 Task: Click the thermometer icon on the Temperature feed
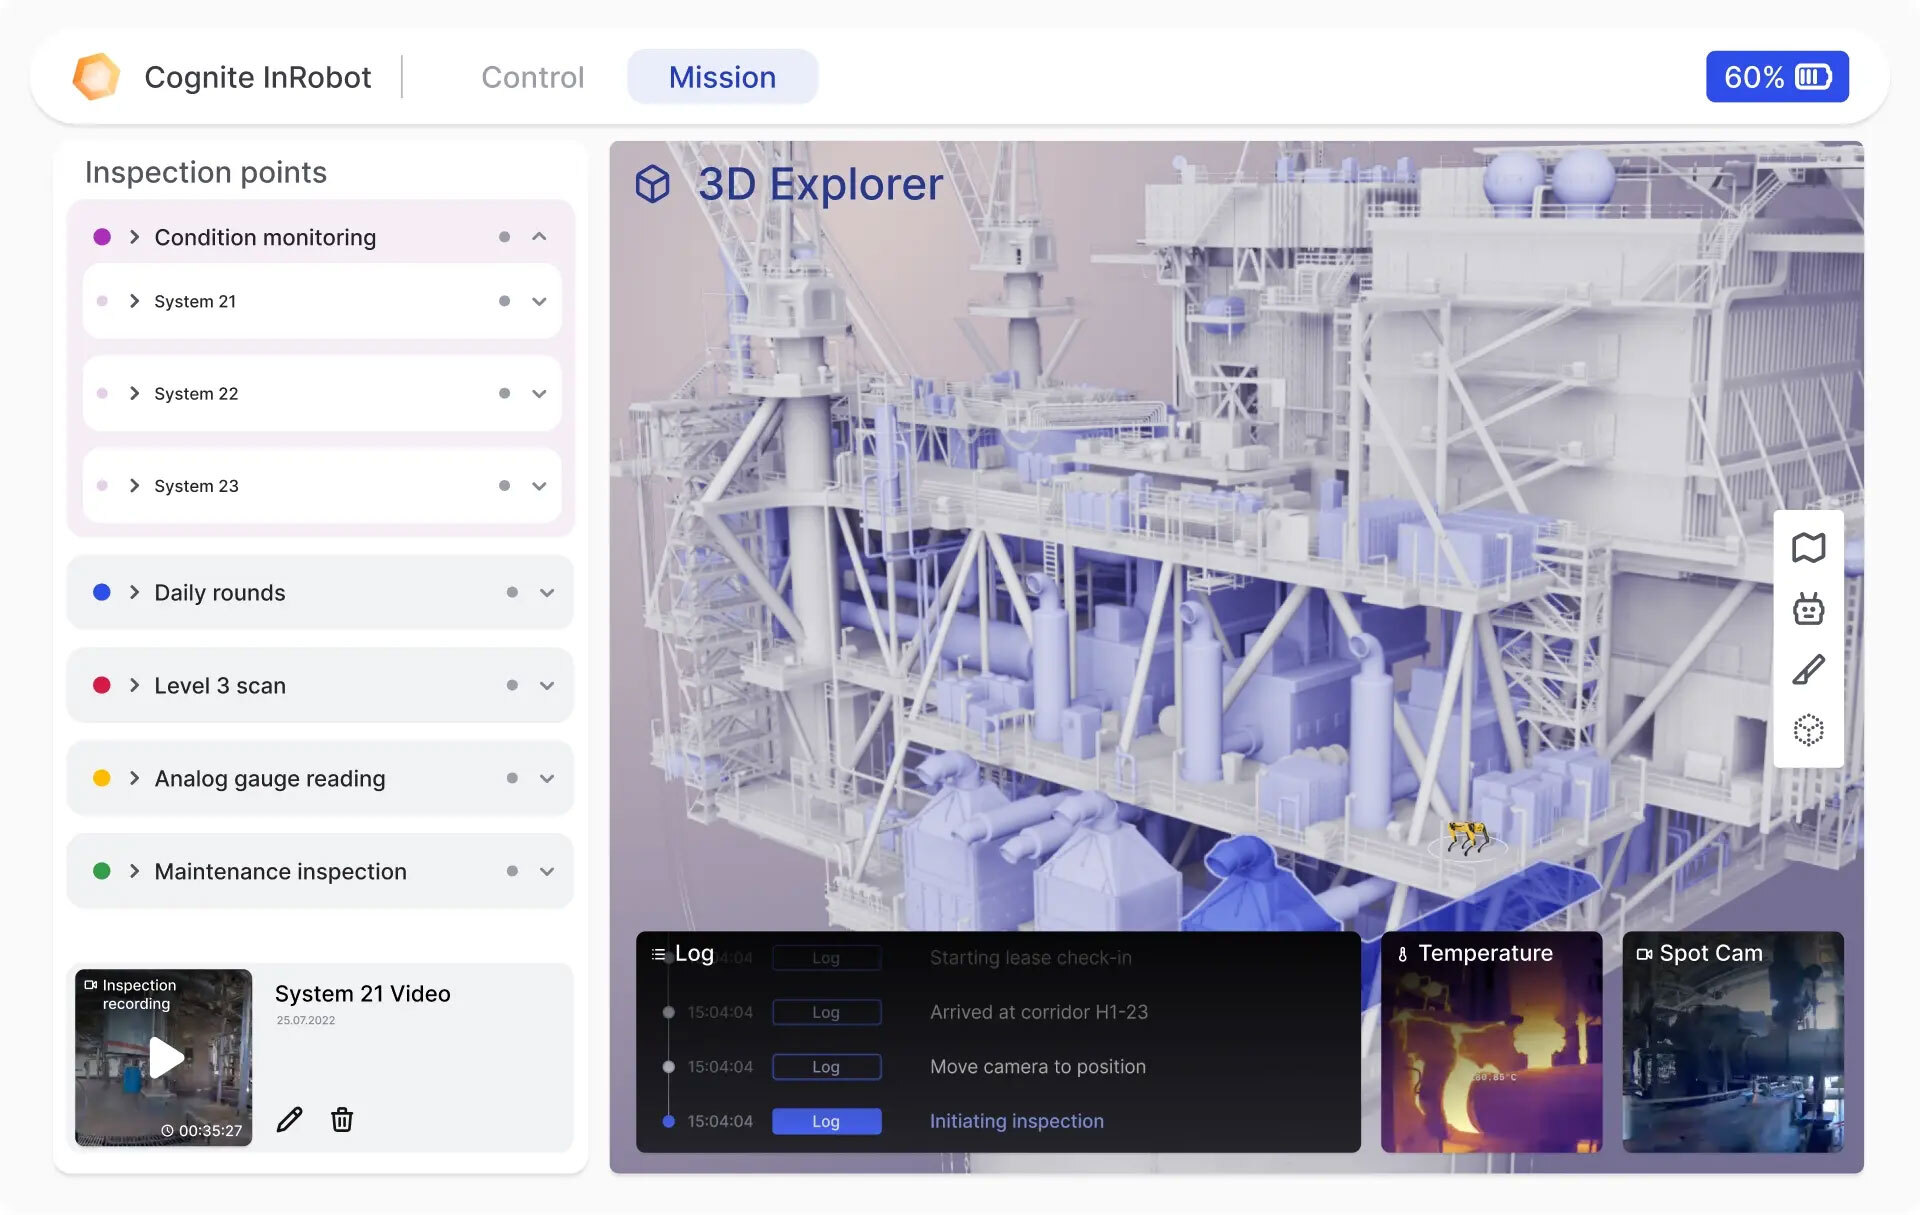click(1404, 953)
